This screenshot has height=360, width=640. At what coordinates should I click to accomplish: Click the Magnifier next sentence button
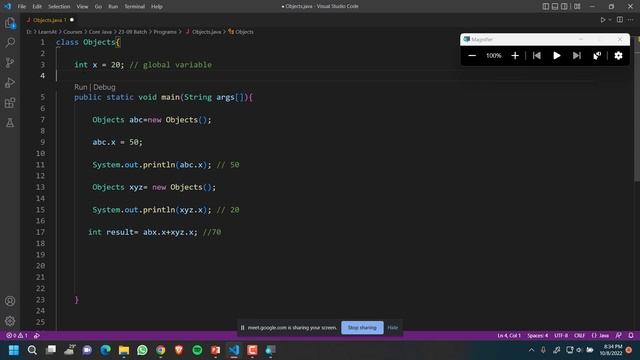pos(576,56)
